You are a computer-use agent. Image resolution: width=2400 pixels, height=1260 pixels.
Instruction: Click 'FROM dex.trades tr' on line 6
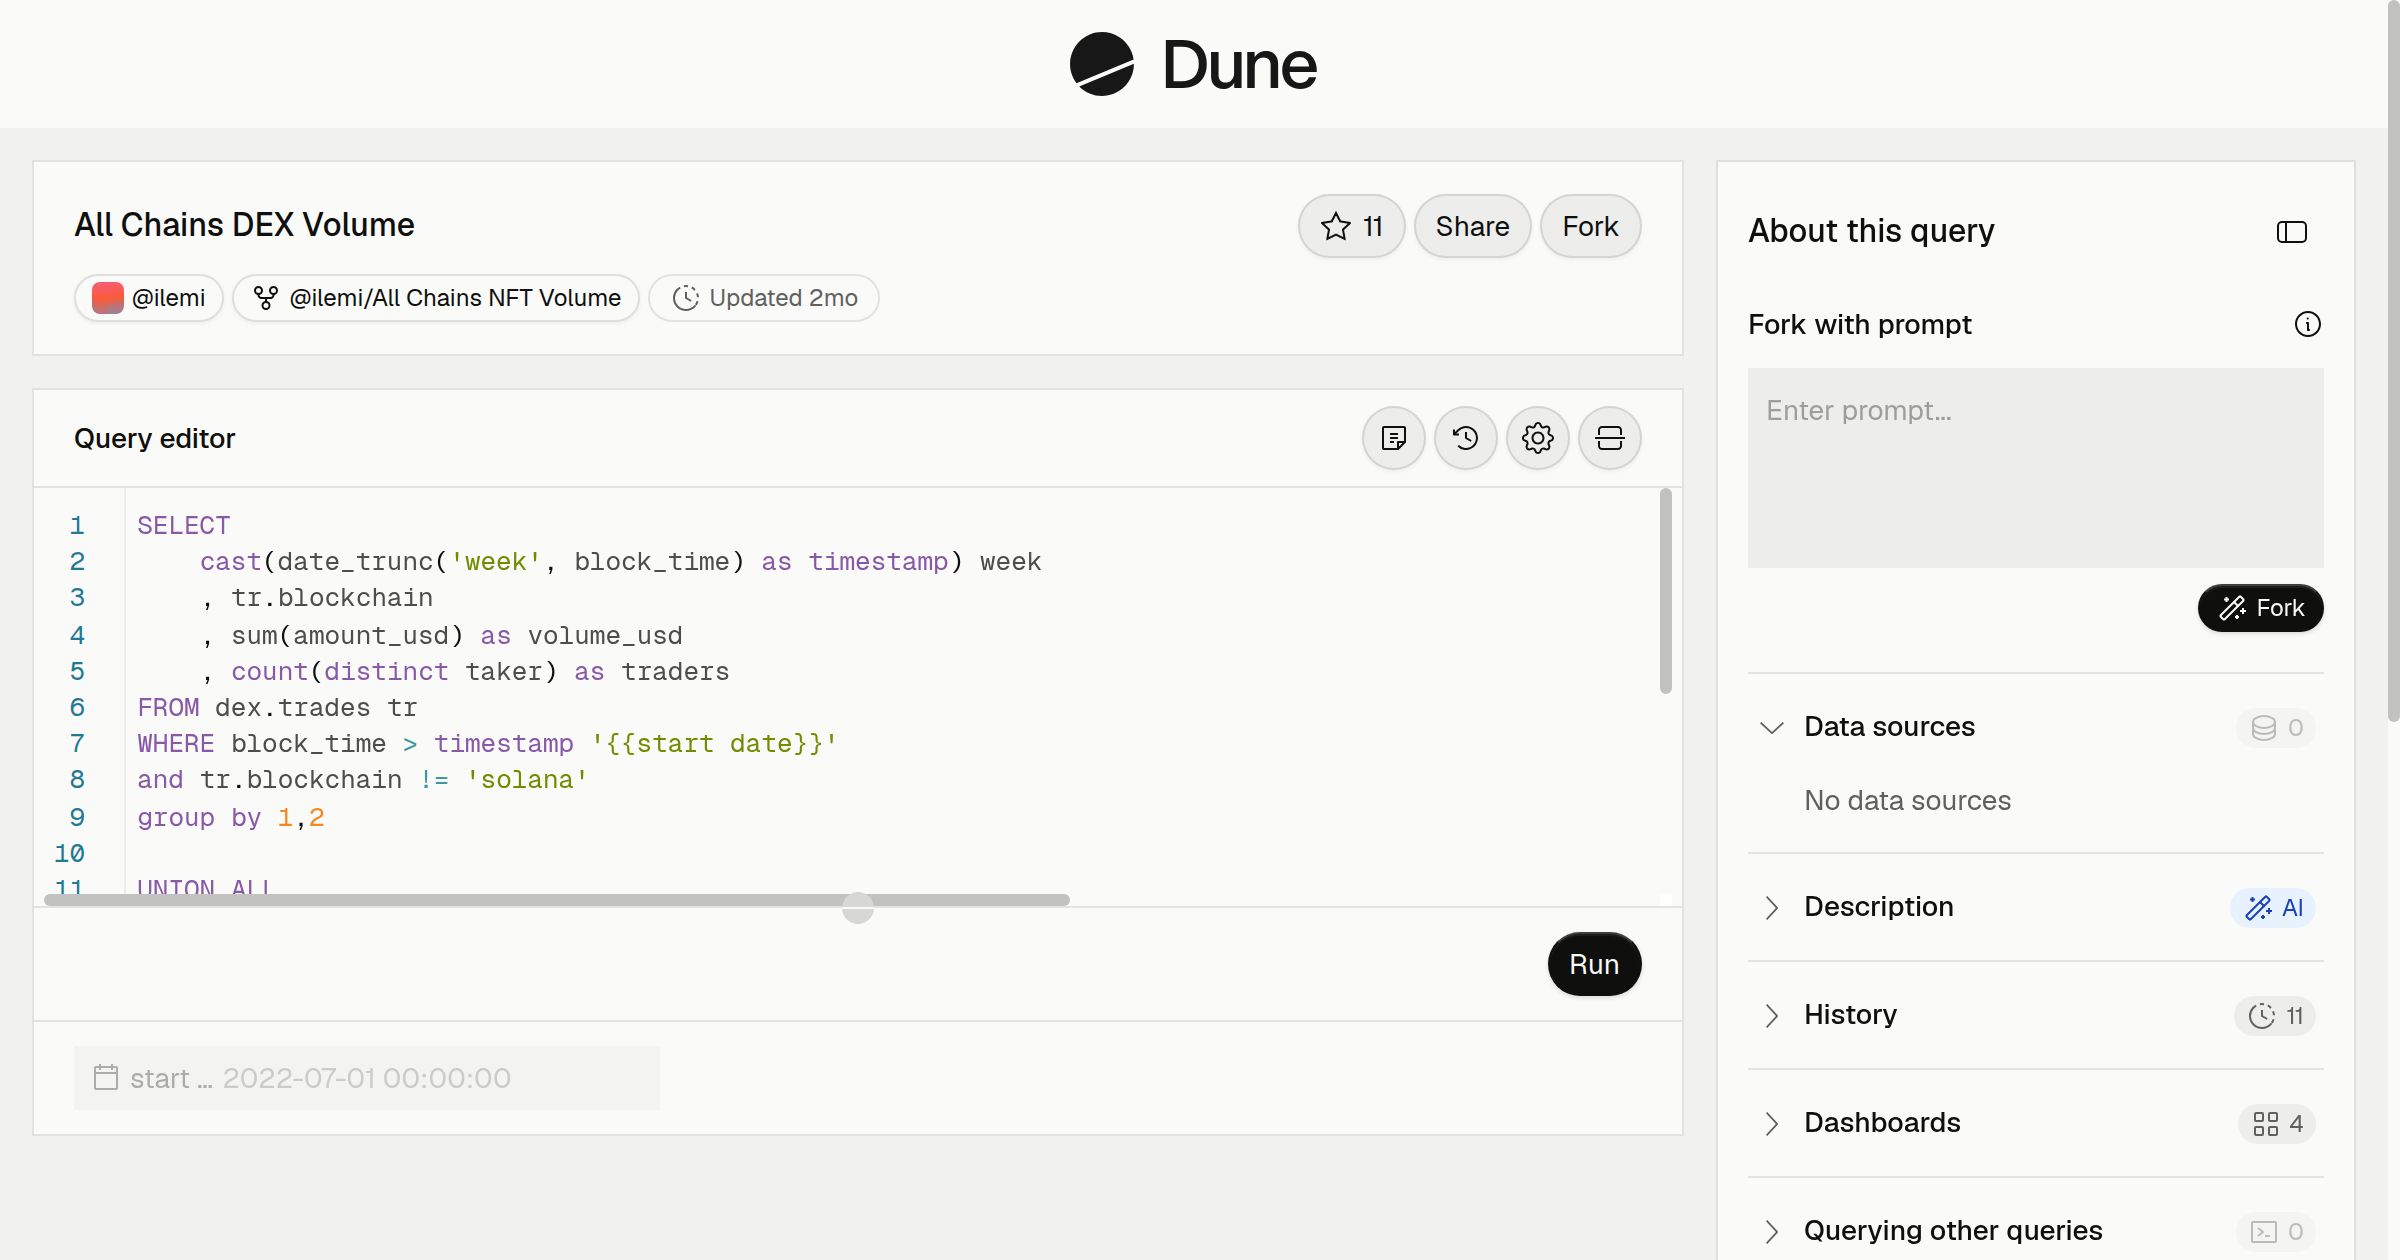pyautogui.click(x=277, y=707)
